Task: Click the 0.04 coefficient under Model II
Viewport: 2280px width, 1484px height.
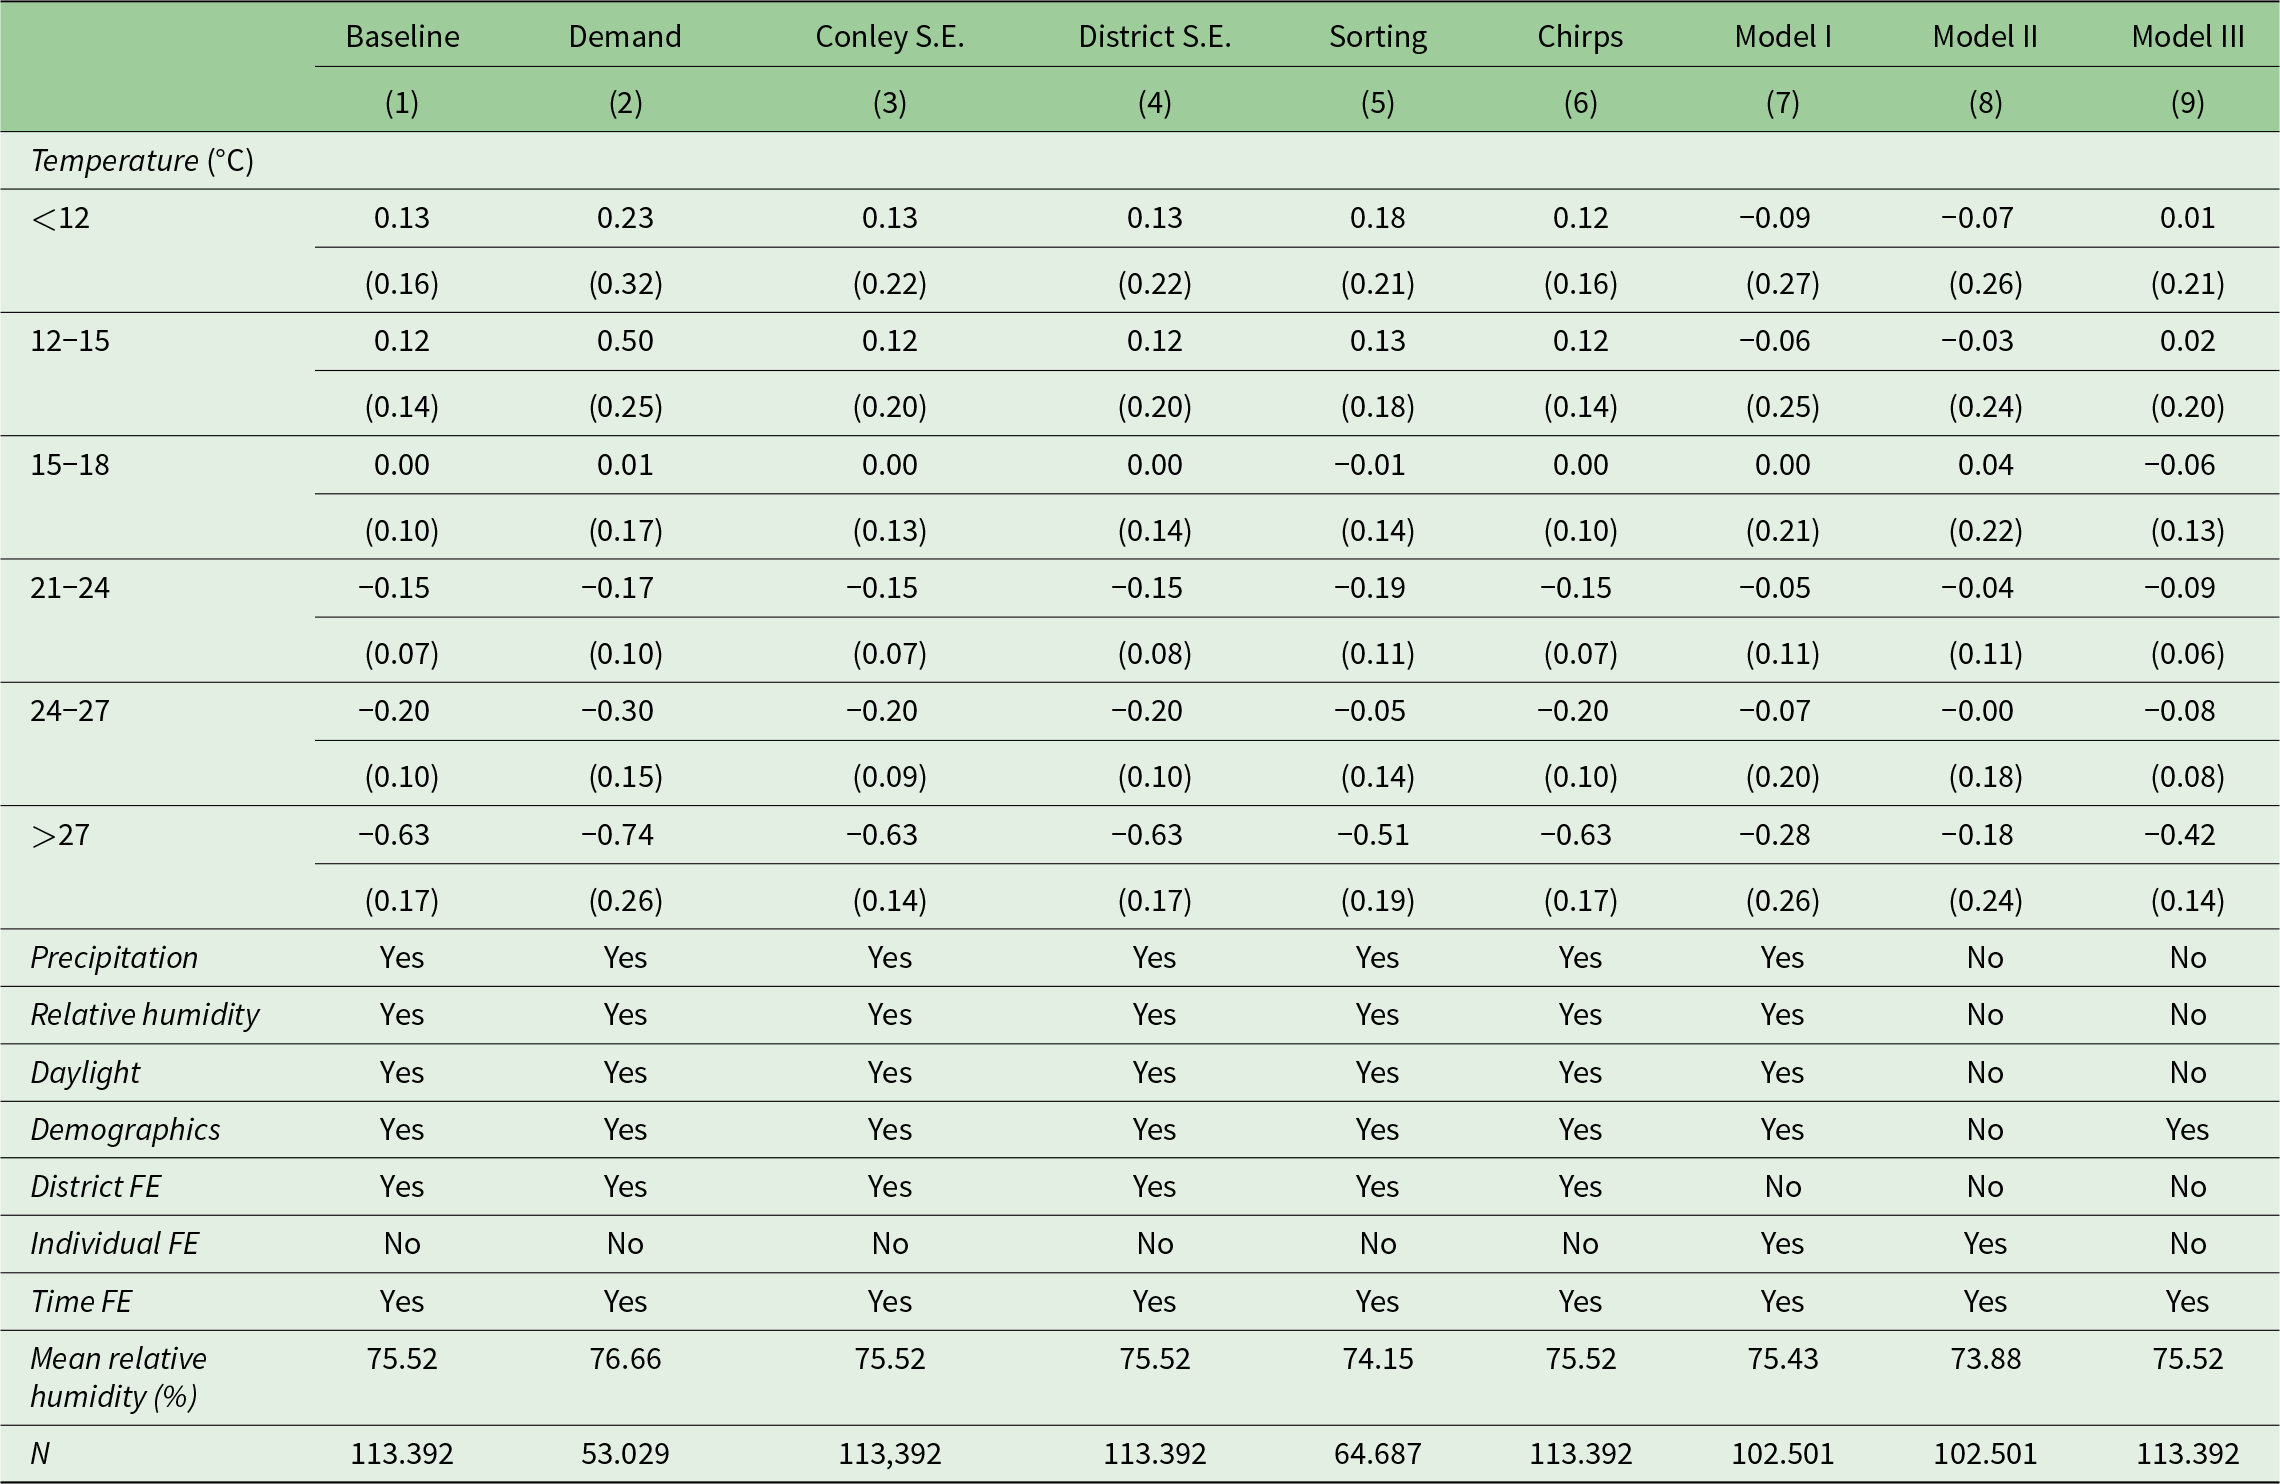Action: click(1985, 465)
